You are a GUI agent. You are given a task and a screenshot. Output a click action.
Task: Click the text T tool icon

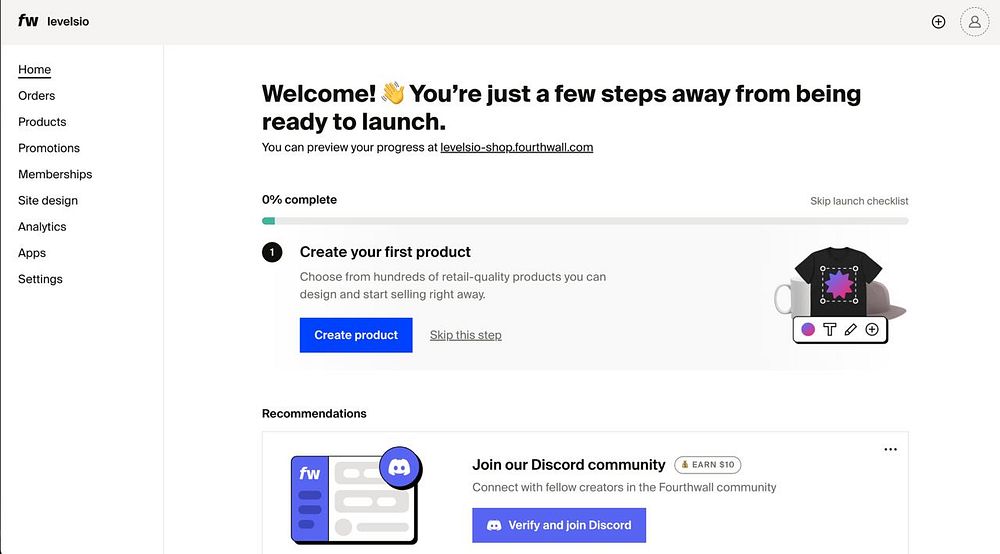[x=829, y=329]
